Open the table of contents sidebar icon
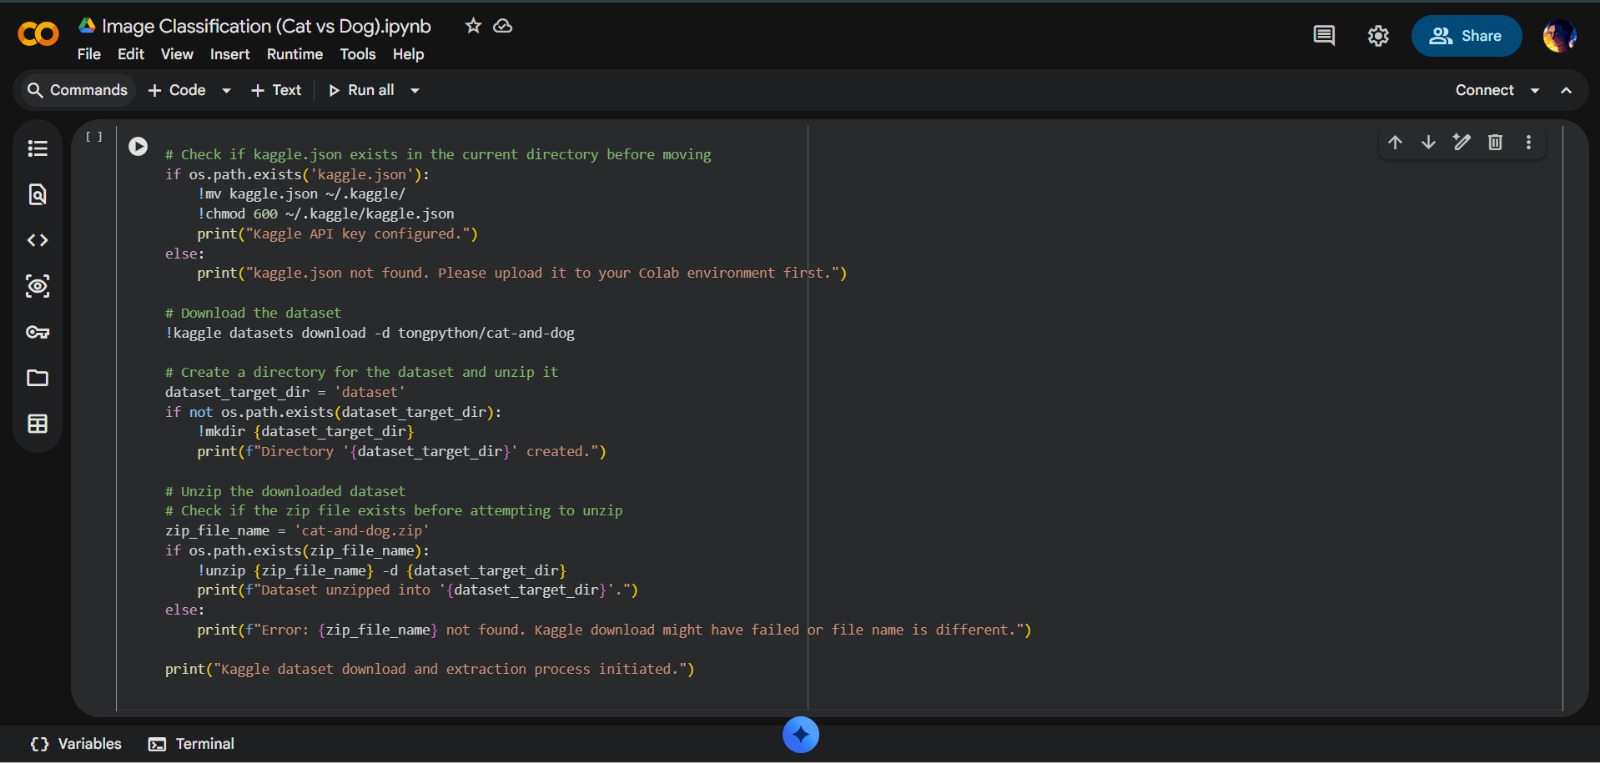This screenshot has height=763, width=1600. tap(38, 149)
